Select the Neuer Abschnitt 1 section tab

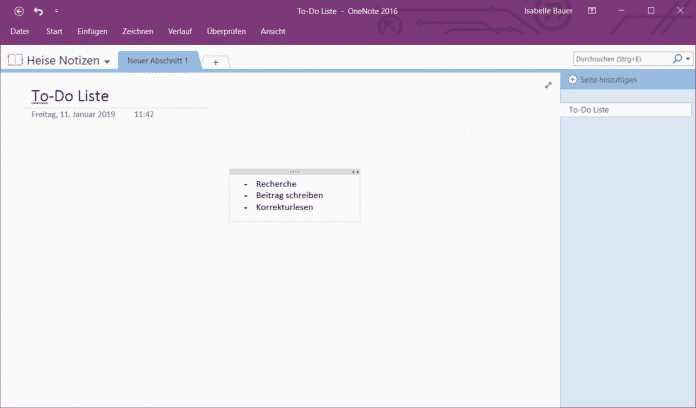pos(158,61)
